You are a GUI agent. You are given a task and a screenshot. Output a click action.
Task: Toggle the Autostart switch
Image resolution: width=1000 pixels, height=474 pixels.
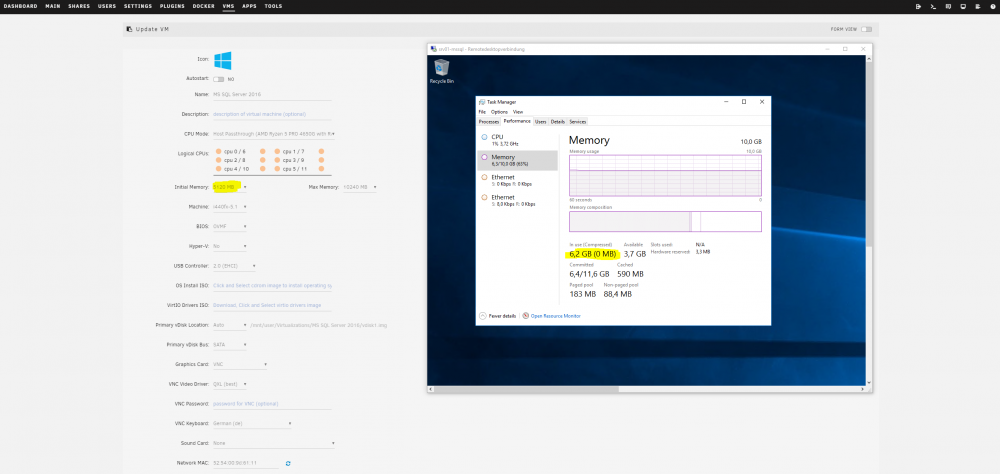point(219,79)
